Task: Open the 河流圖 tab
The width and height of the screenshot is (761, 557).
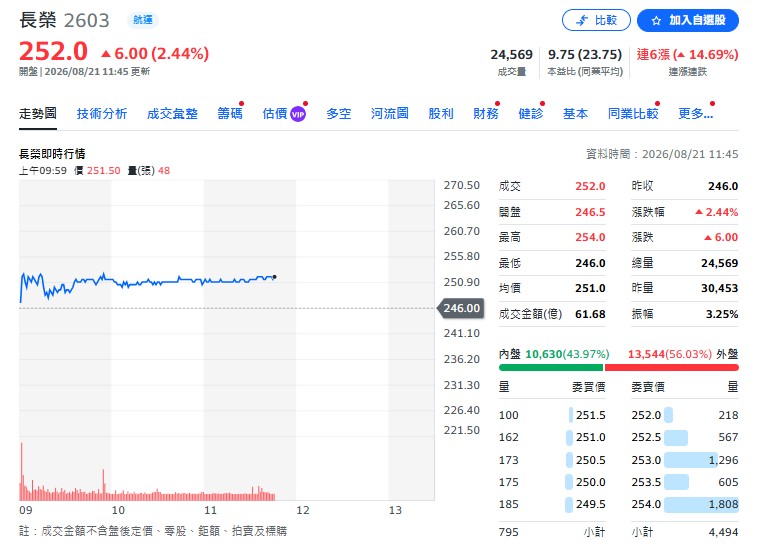Action: pyautogui.click(x=390, y=114)
